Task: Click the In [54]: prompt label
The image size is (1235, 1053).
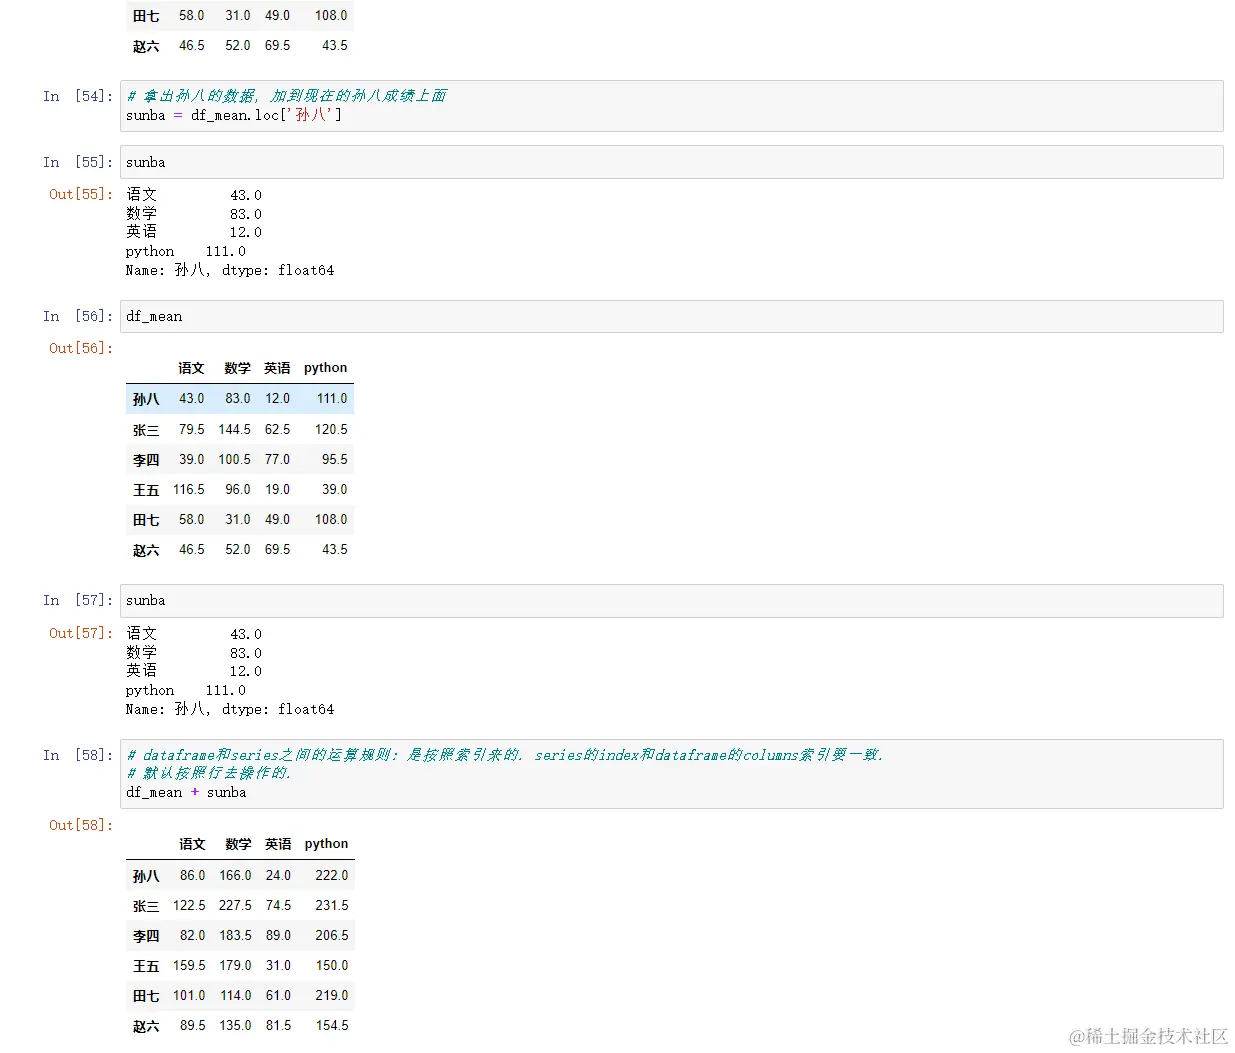Action: pyautogui.click(x=78, y=96)
